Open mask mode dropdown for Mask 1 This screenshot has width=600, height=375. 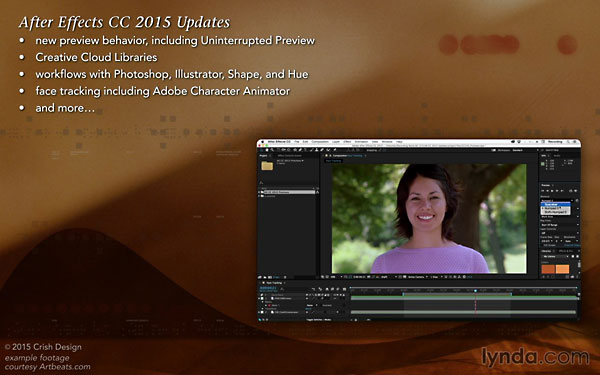[x=311, y=305]
